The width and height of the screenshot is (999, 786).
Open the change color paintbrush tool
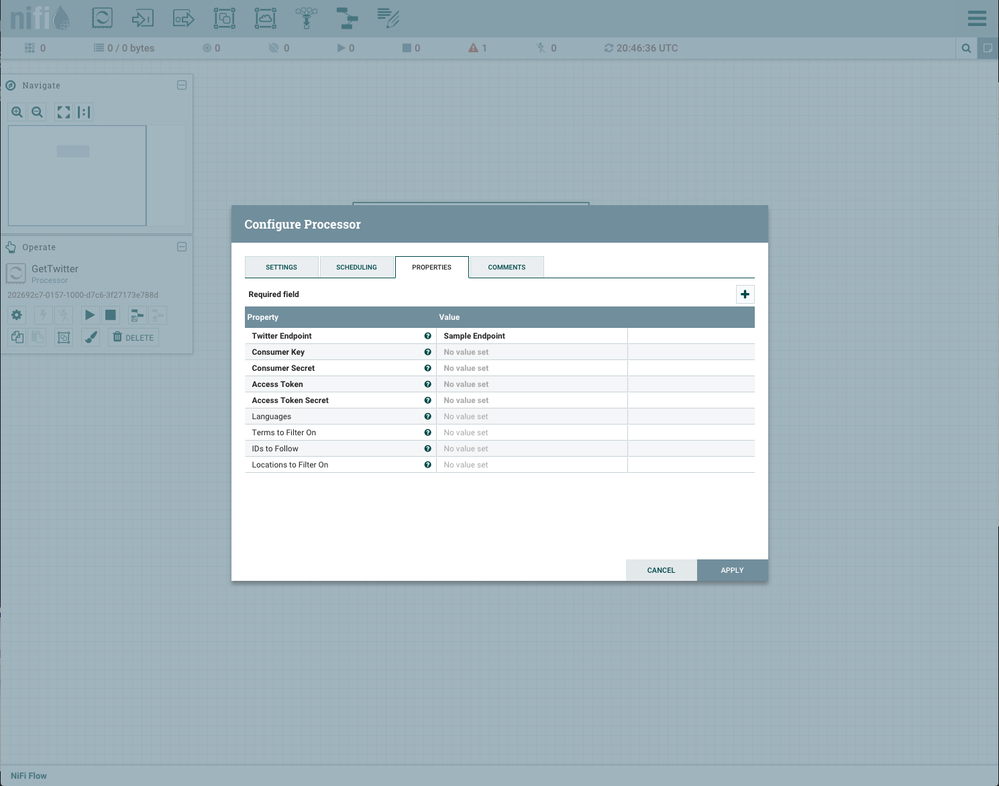click(91, 338)
